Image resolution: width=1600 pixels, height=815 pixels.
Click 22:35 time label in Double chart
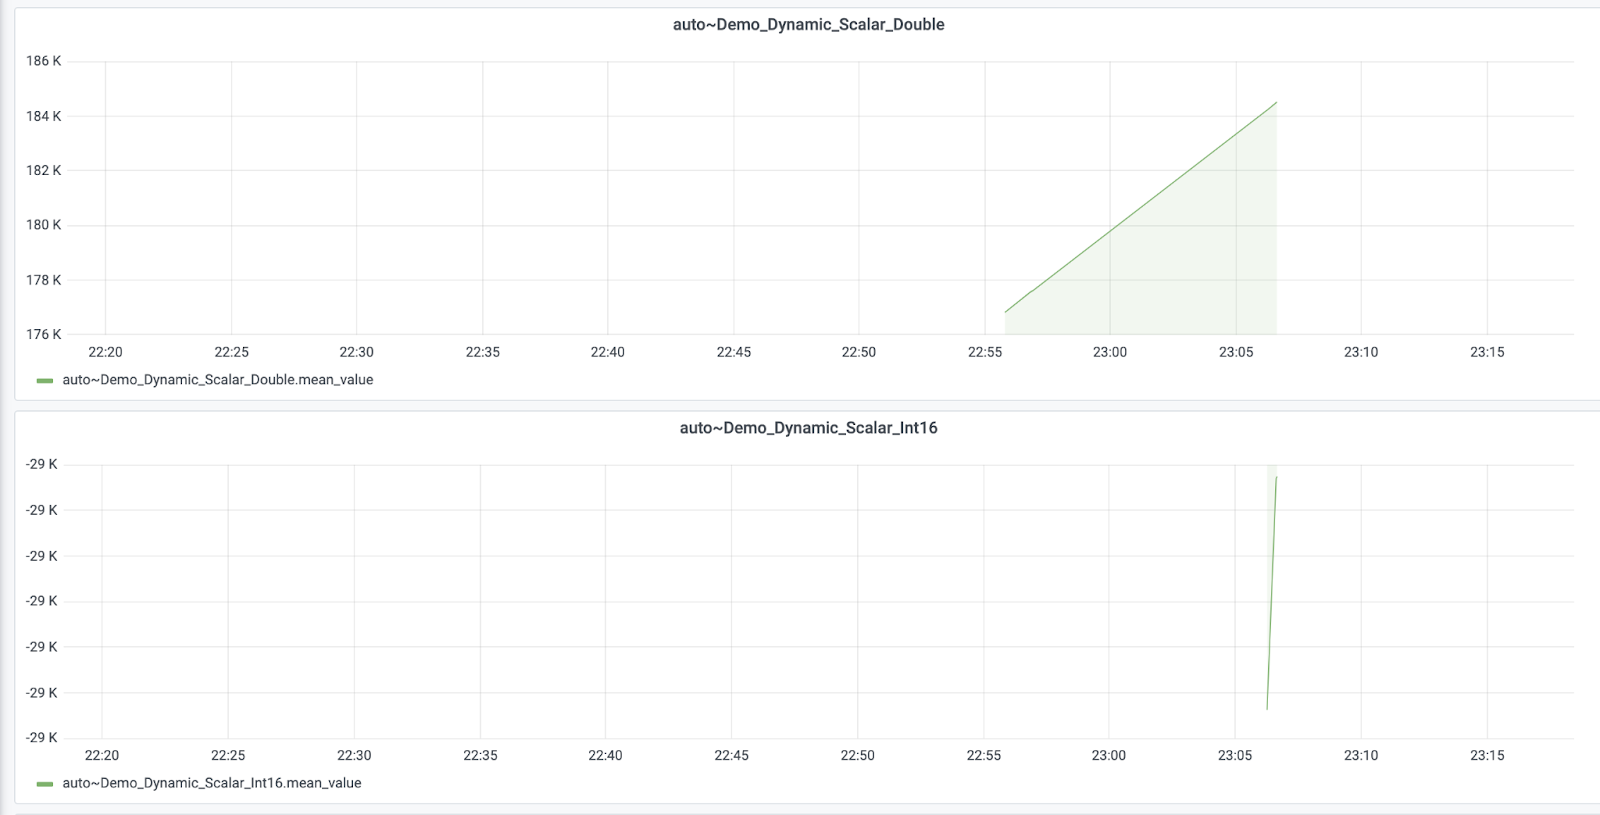[482, 352]
